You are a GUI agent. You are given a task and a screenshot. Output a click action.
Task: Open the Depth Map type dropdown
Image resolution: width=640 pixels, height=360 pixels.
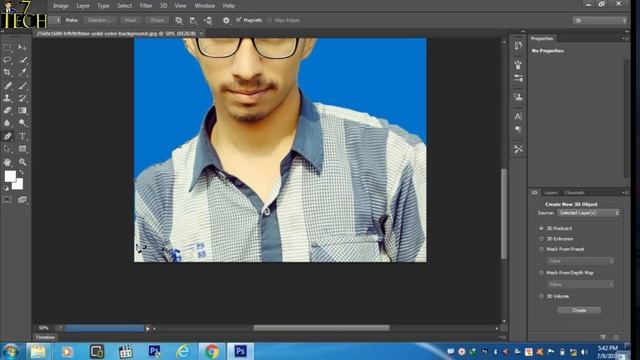click(x=580, y=284)
